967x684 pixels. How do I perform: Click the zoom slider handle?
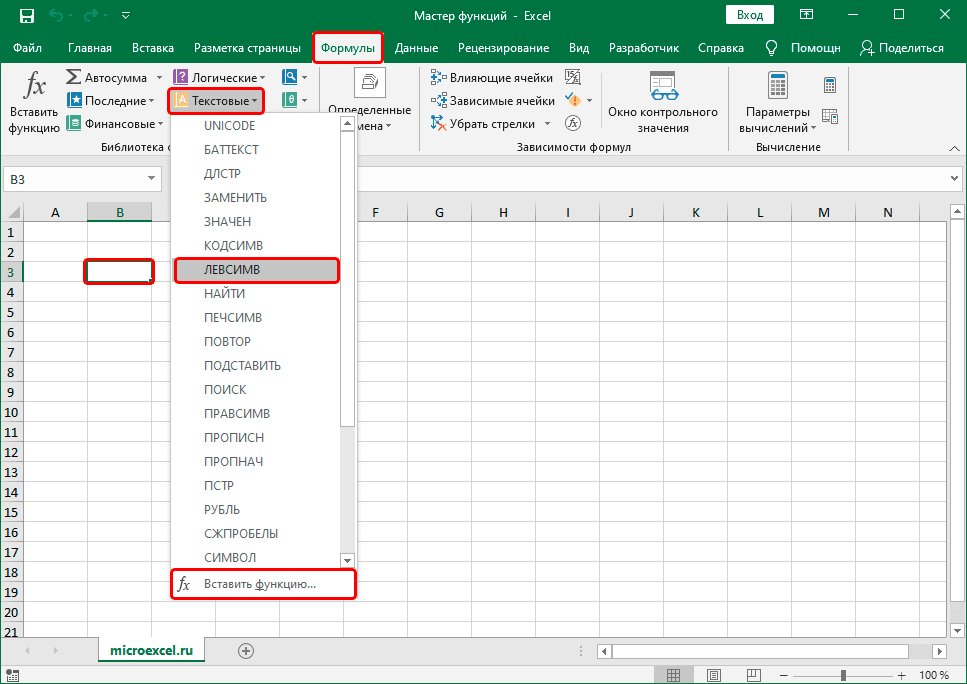tap(843, 675)
